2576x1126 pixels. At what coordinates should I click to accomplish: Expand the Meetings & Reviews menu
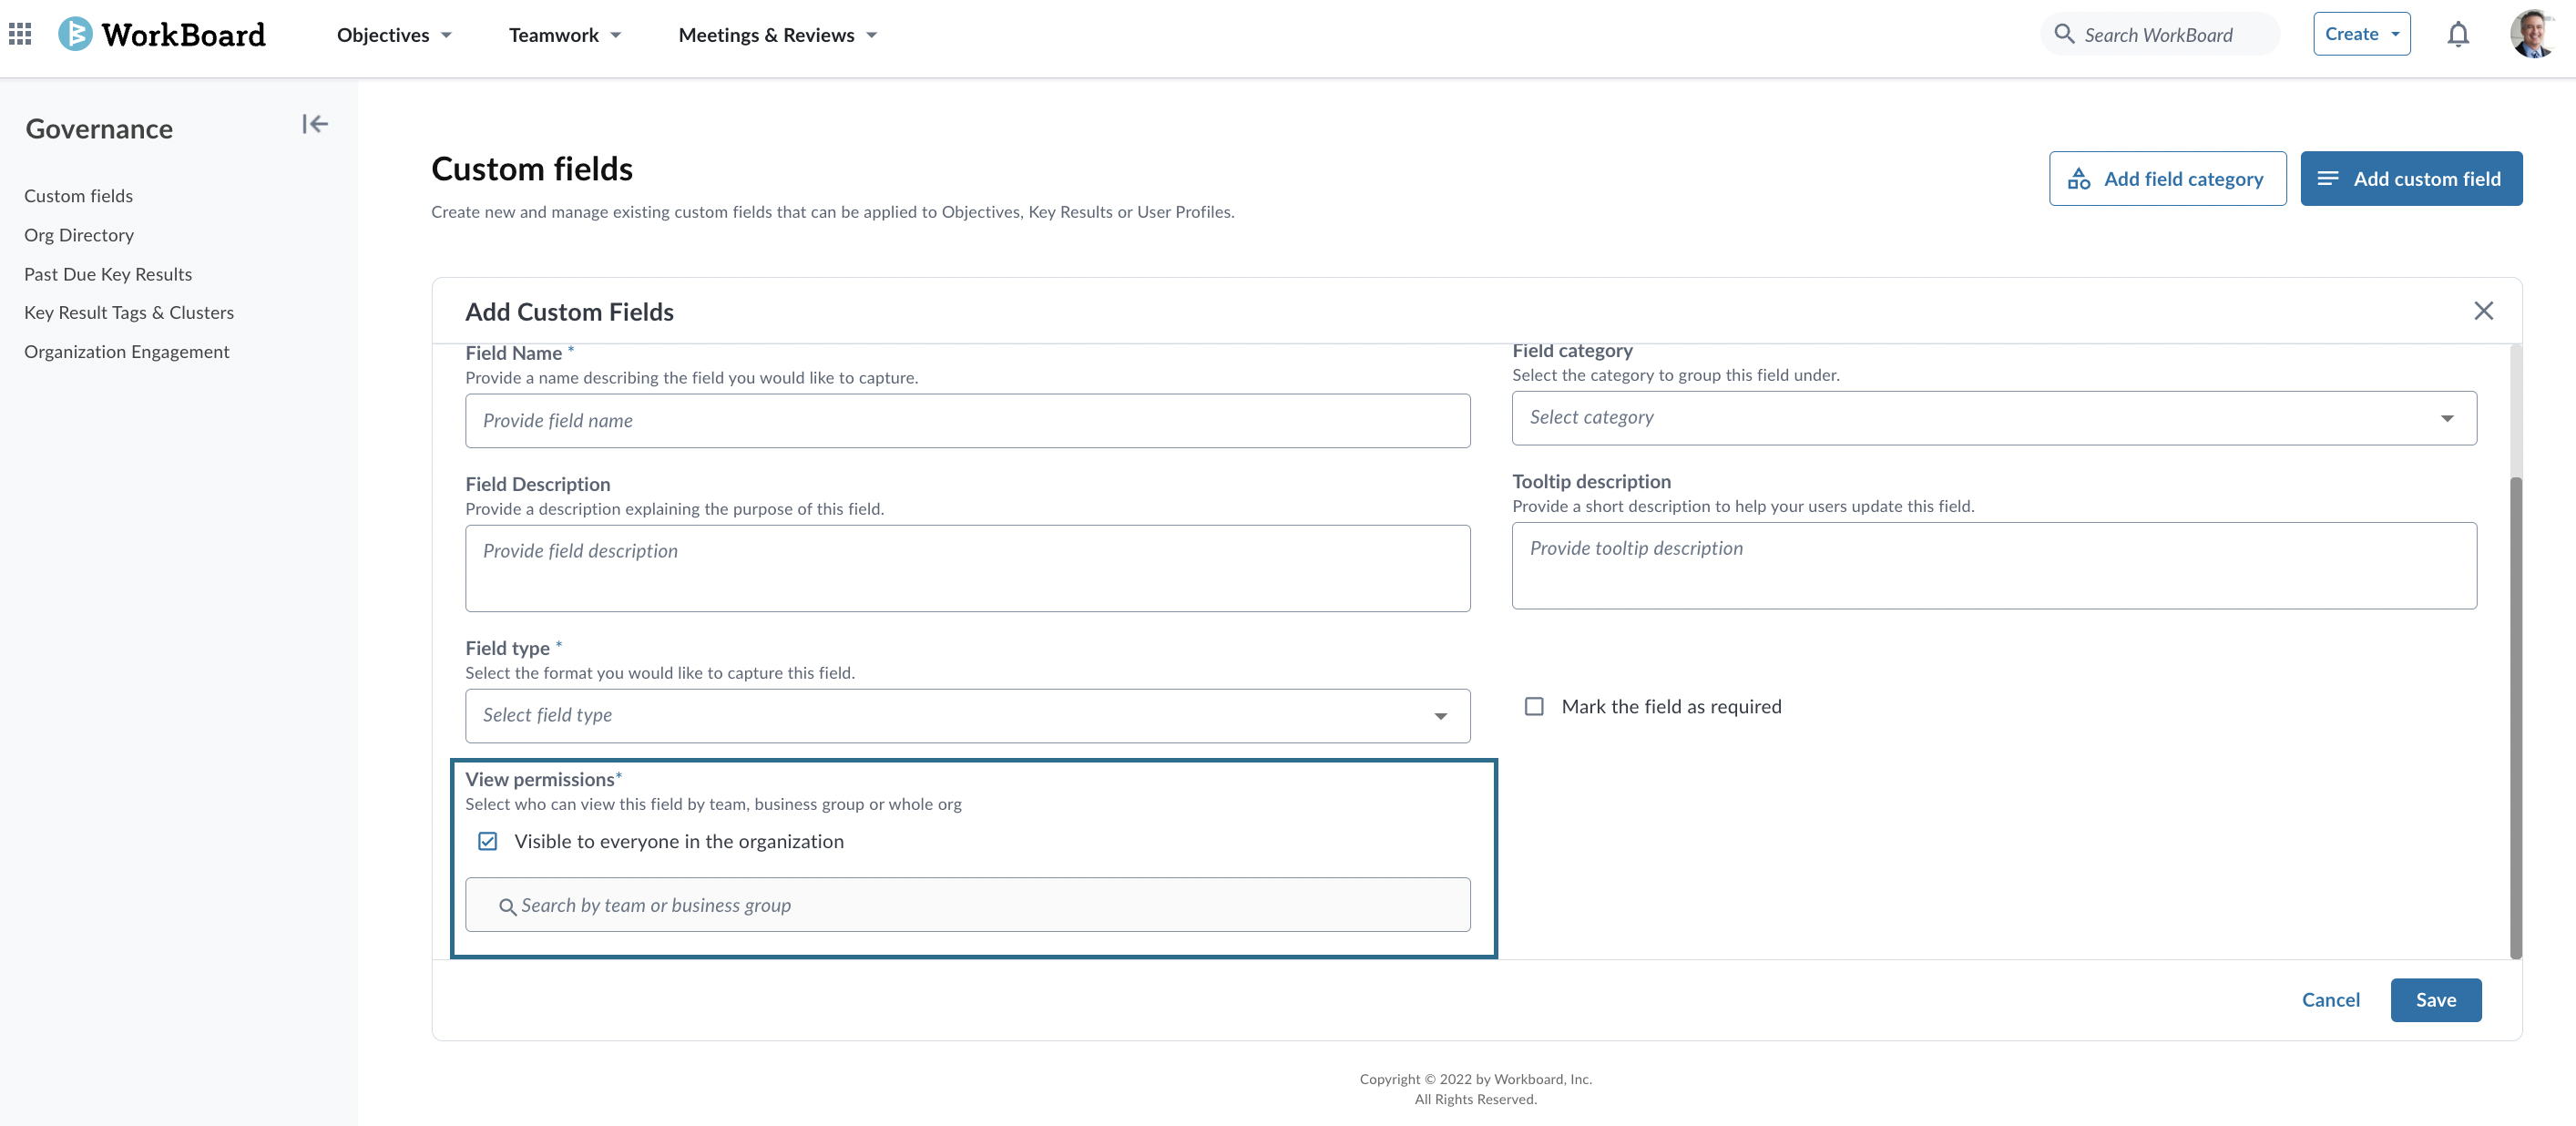point(778,35)
